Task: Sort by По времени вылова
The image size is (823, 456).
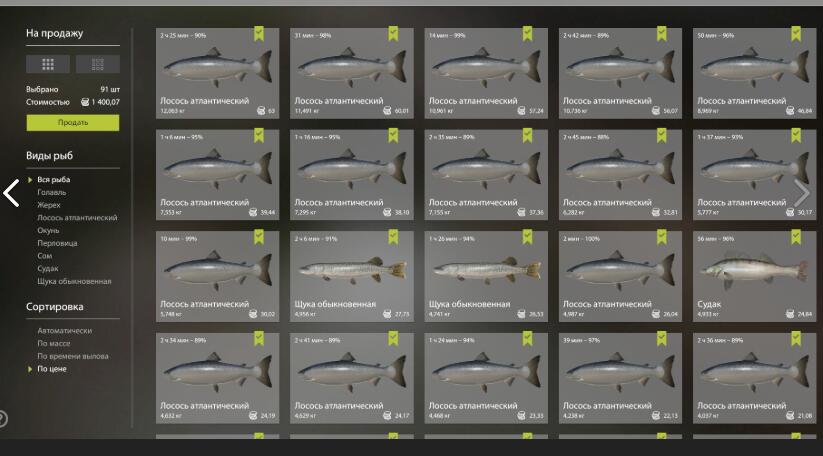Action: [x=72, y=356]
